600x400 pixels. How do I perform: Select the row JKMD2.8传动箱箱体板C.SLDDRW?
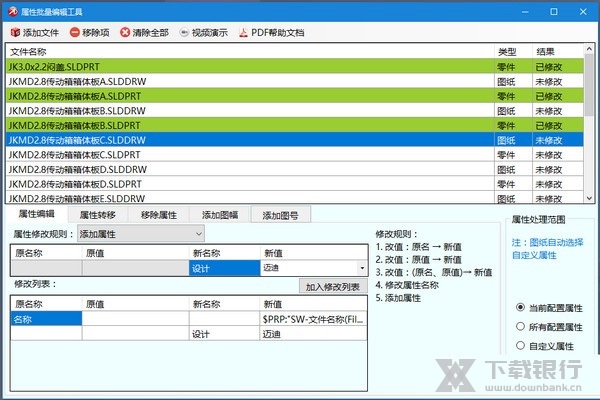pos(295,140)
